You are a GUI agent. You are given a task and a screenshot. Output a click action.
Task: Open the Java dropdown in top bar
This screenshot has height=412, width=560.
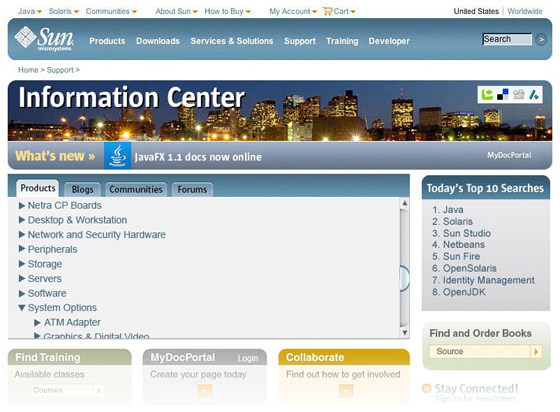30,11
